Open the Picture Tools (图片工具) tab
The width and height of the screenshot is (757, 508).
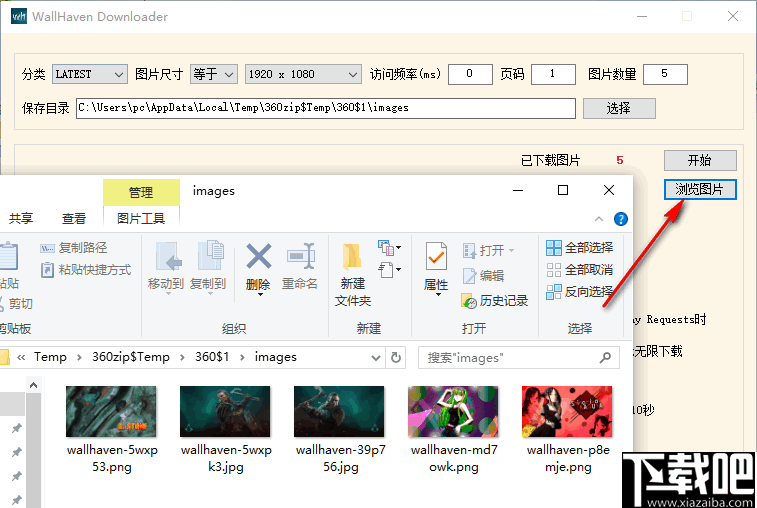(141, 218)
